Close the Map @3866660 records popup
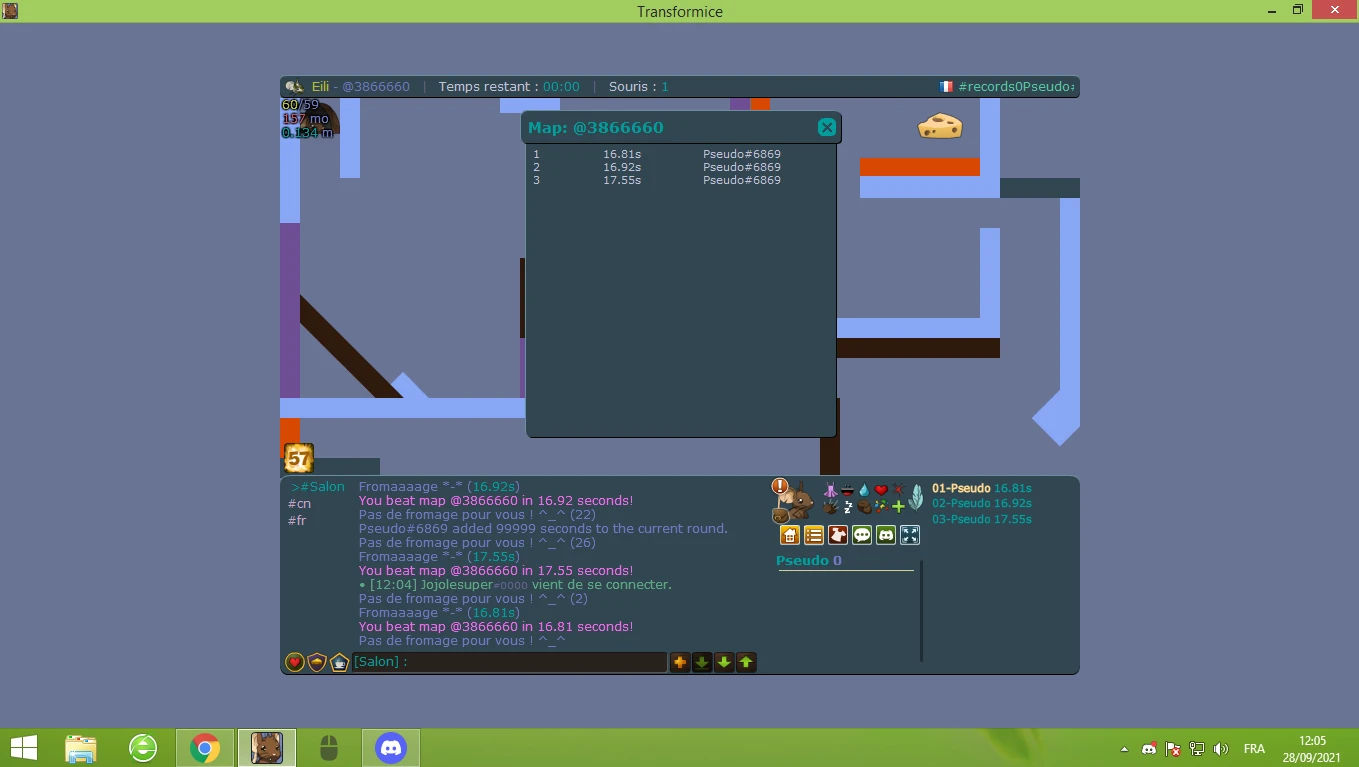Screen dimensions: 1359x767 tap(826, 127)
